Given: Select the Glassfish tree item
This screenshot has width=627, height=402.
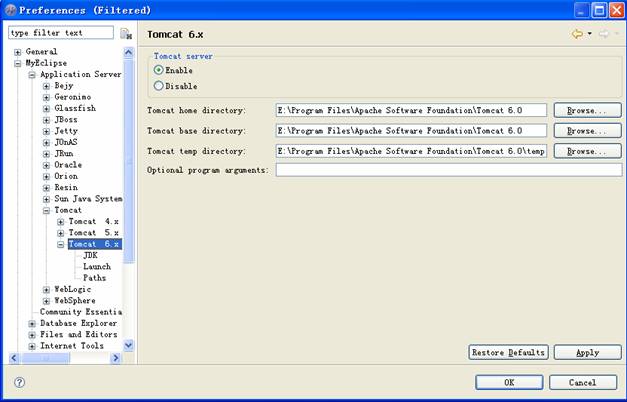Looking at the screenshot, I should 75,108.
